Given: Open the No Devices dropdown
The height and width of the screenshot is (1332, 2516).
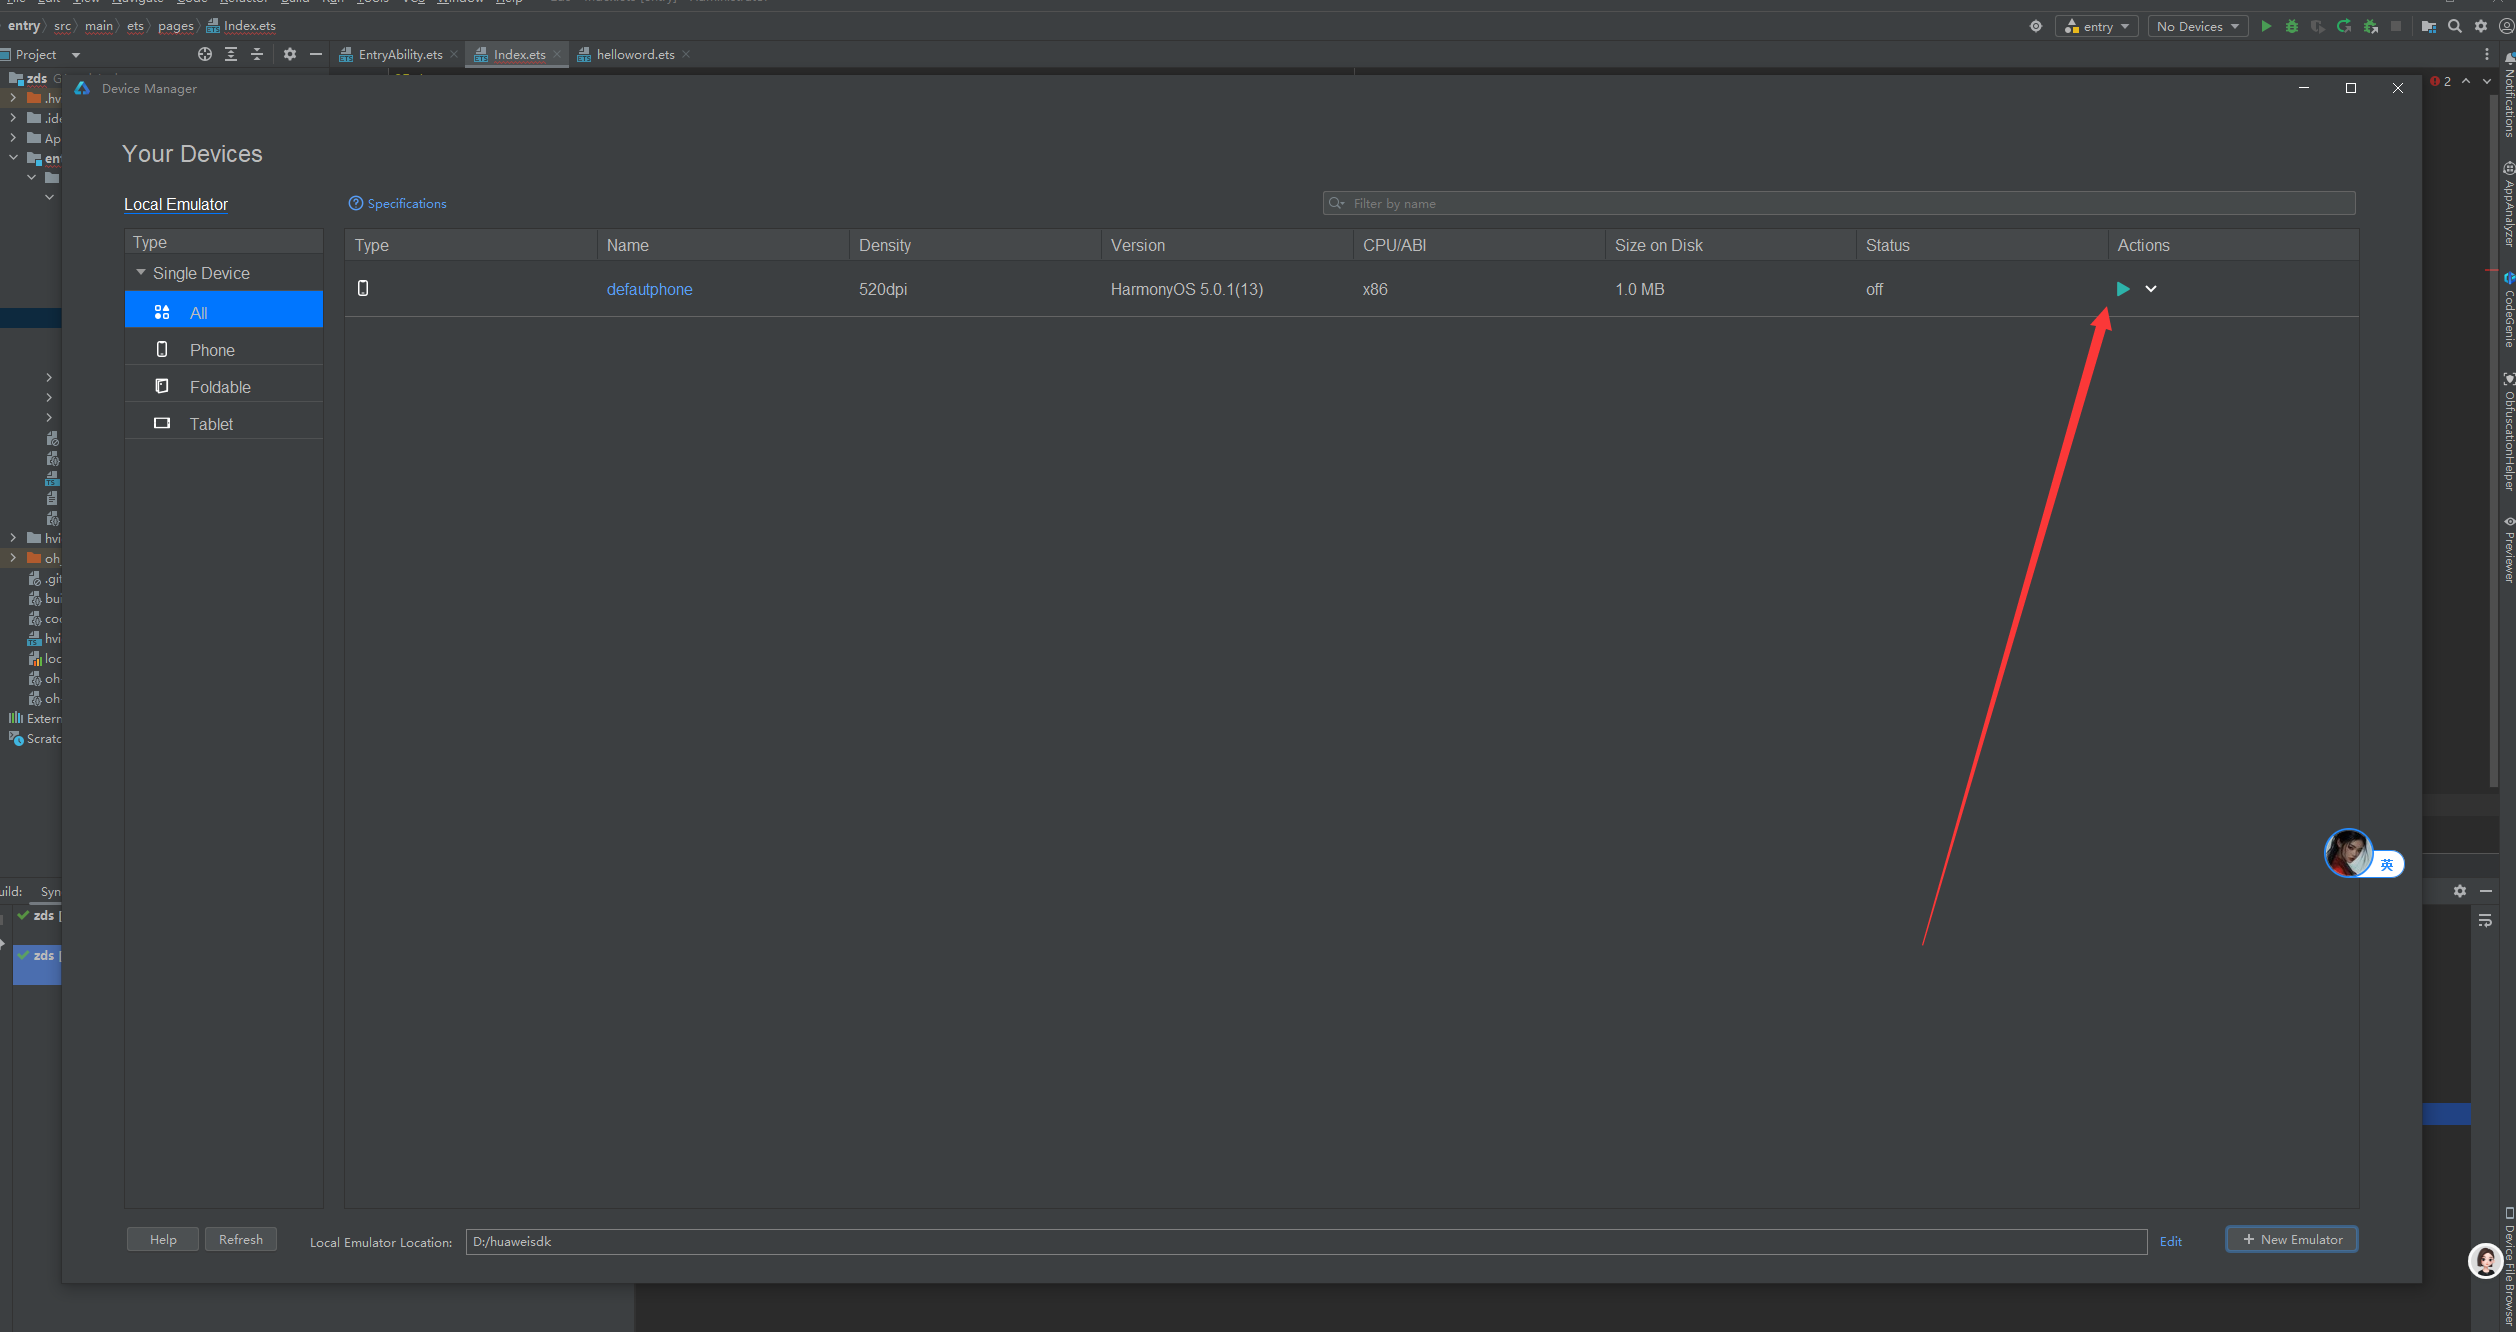Looking at the screenshot, I should coord(2197,26).
